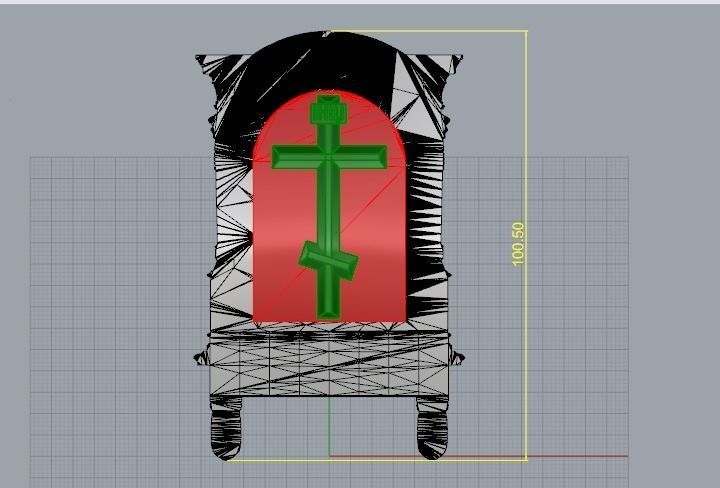Viewport: 720px width, 488px height.
Task: Select the green Orthodox cross object
Action: click(x=329, y=207)
